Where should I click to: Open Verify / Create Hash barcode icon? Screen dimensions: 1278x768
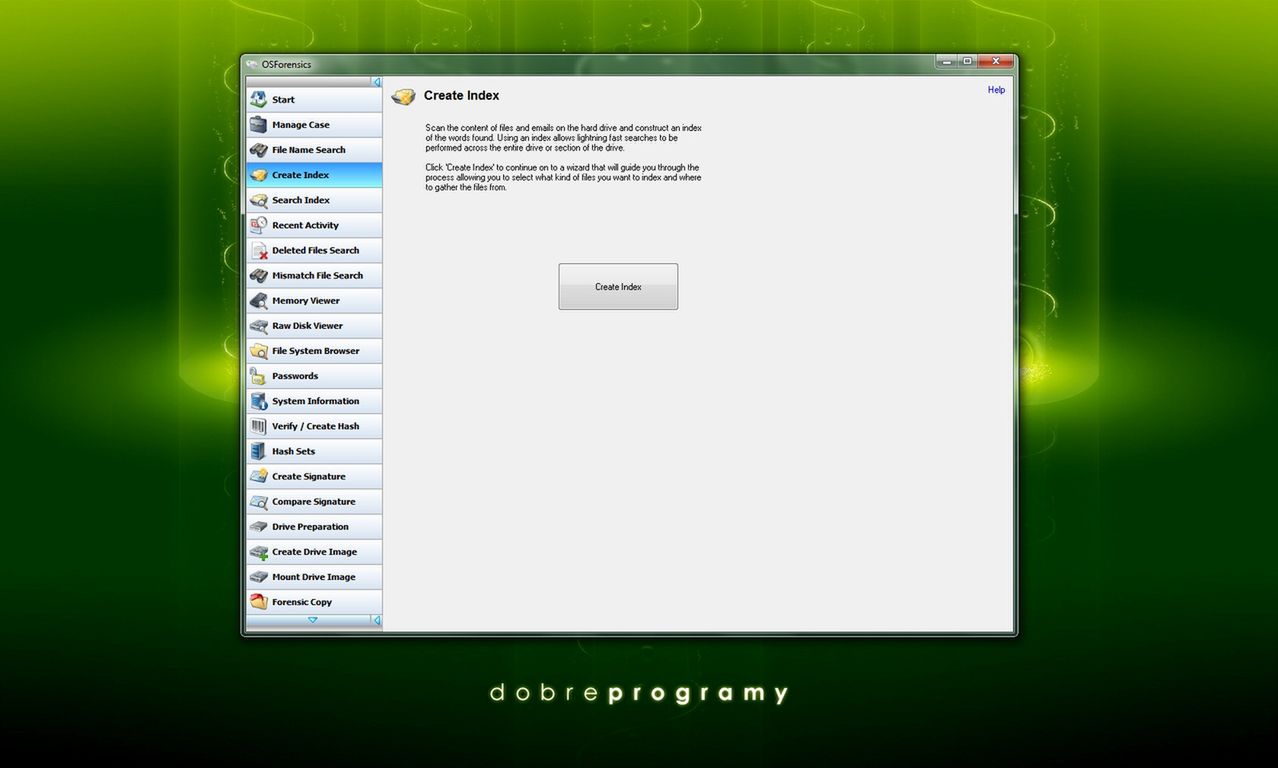click(259, 426)
